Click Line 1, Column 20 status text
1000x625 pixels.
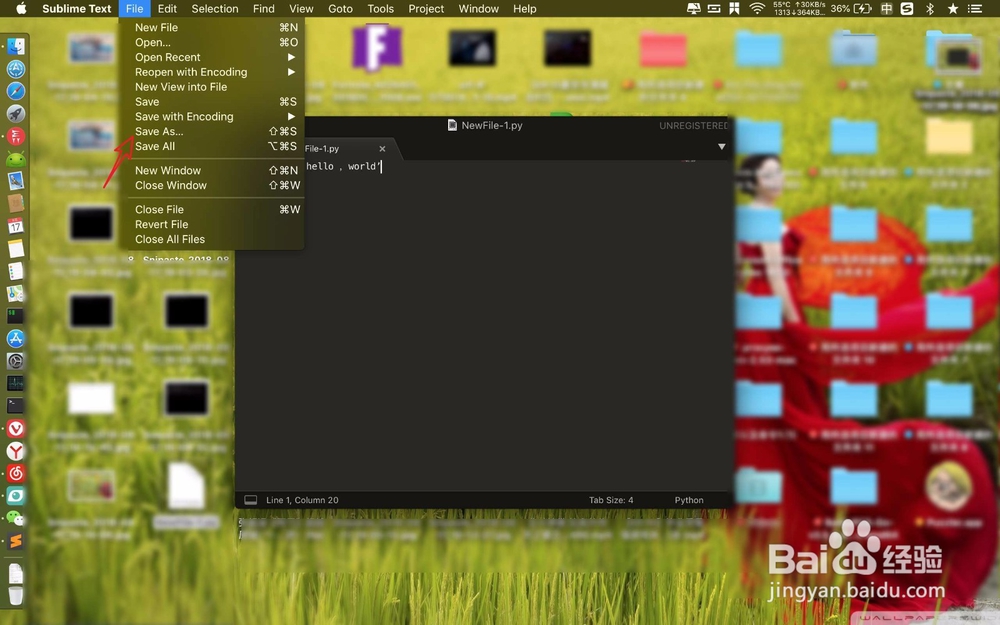(x=302, y=500)
